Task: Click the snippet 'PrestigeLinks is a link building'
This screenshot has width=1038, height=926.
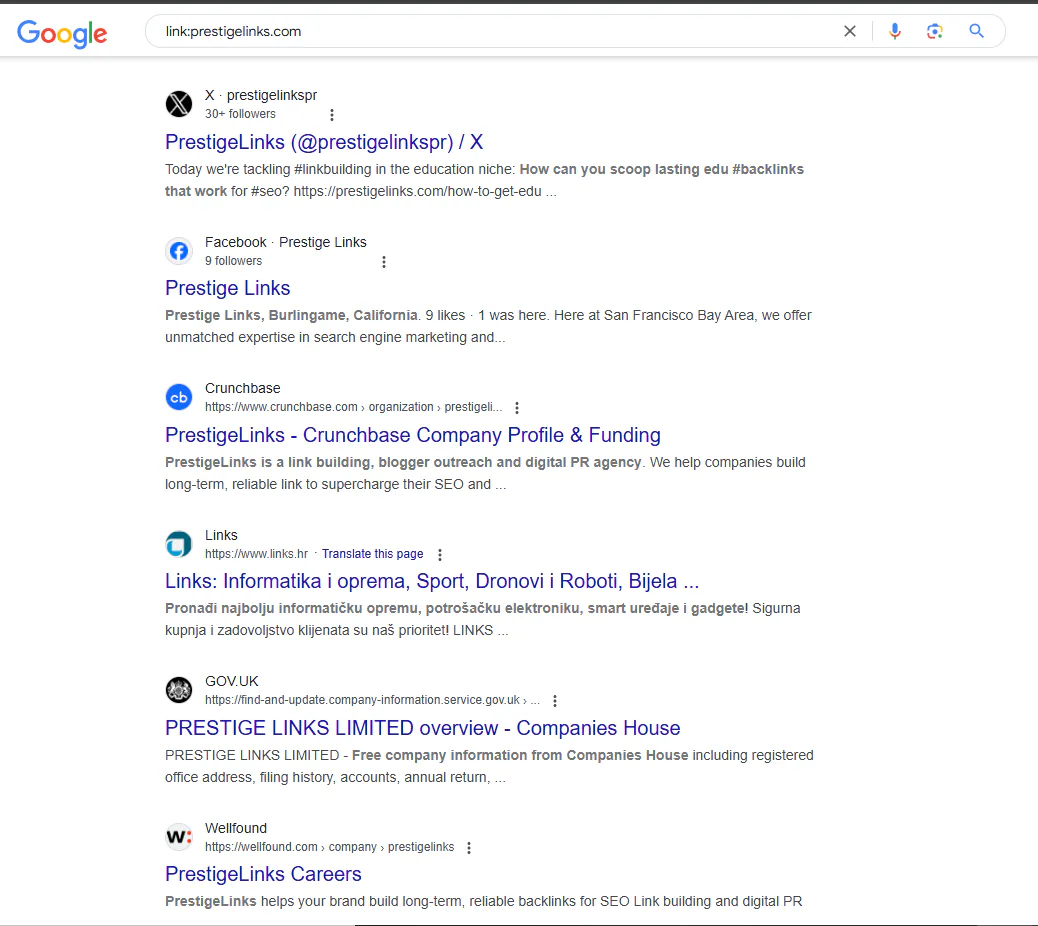Action: 485,473
